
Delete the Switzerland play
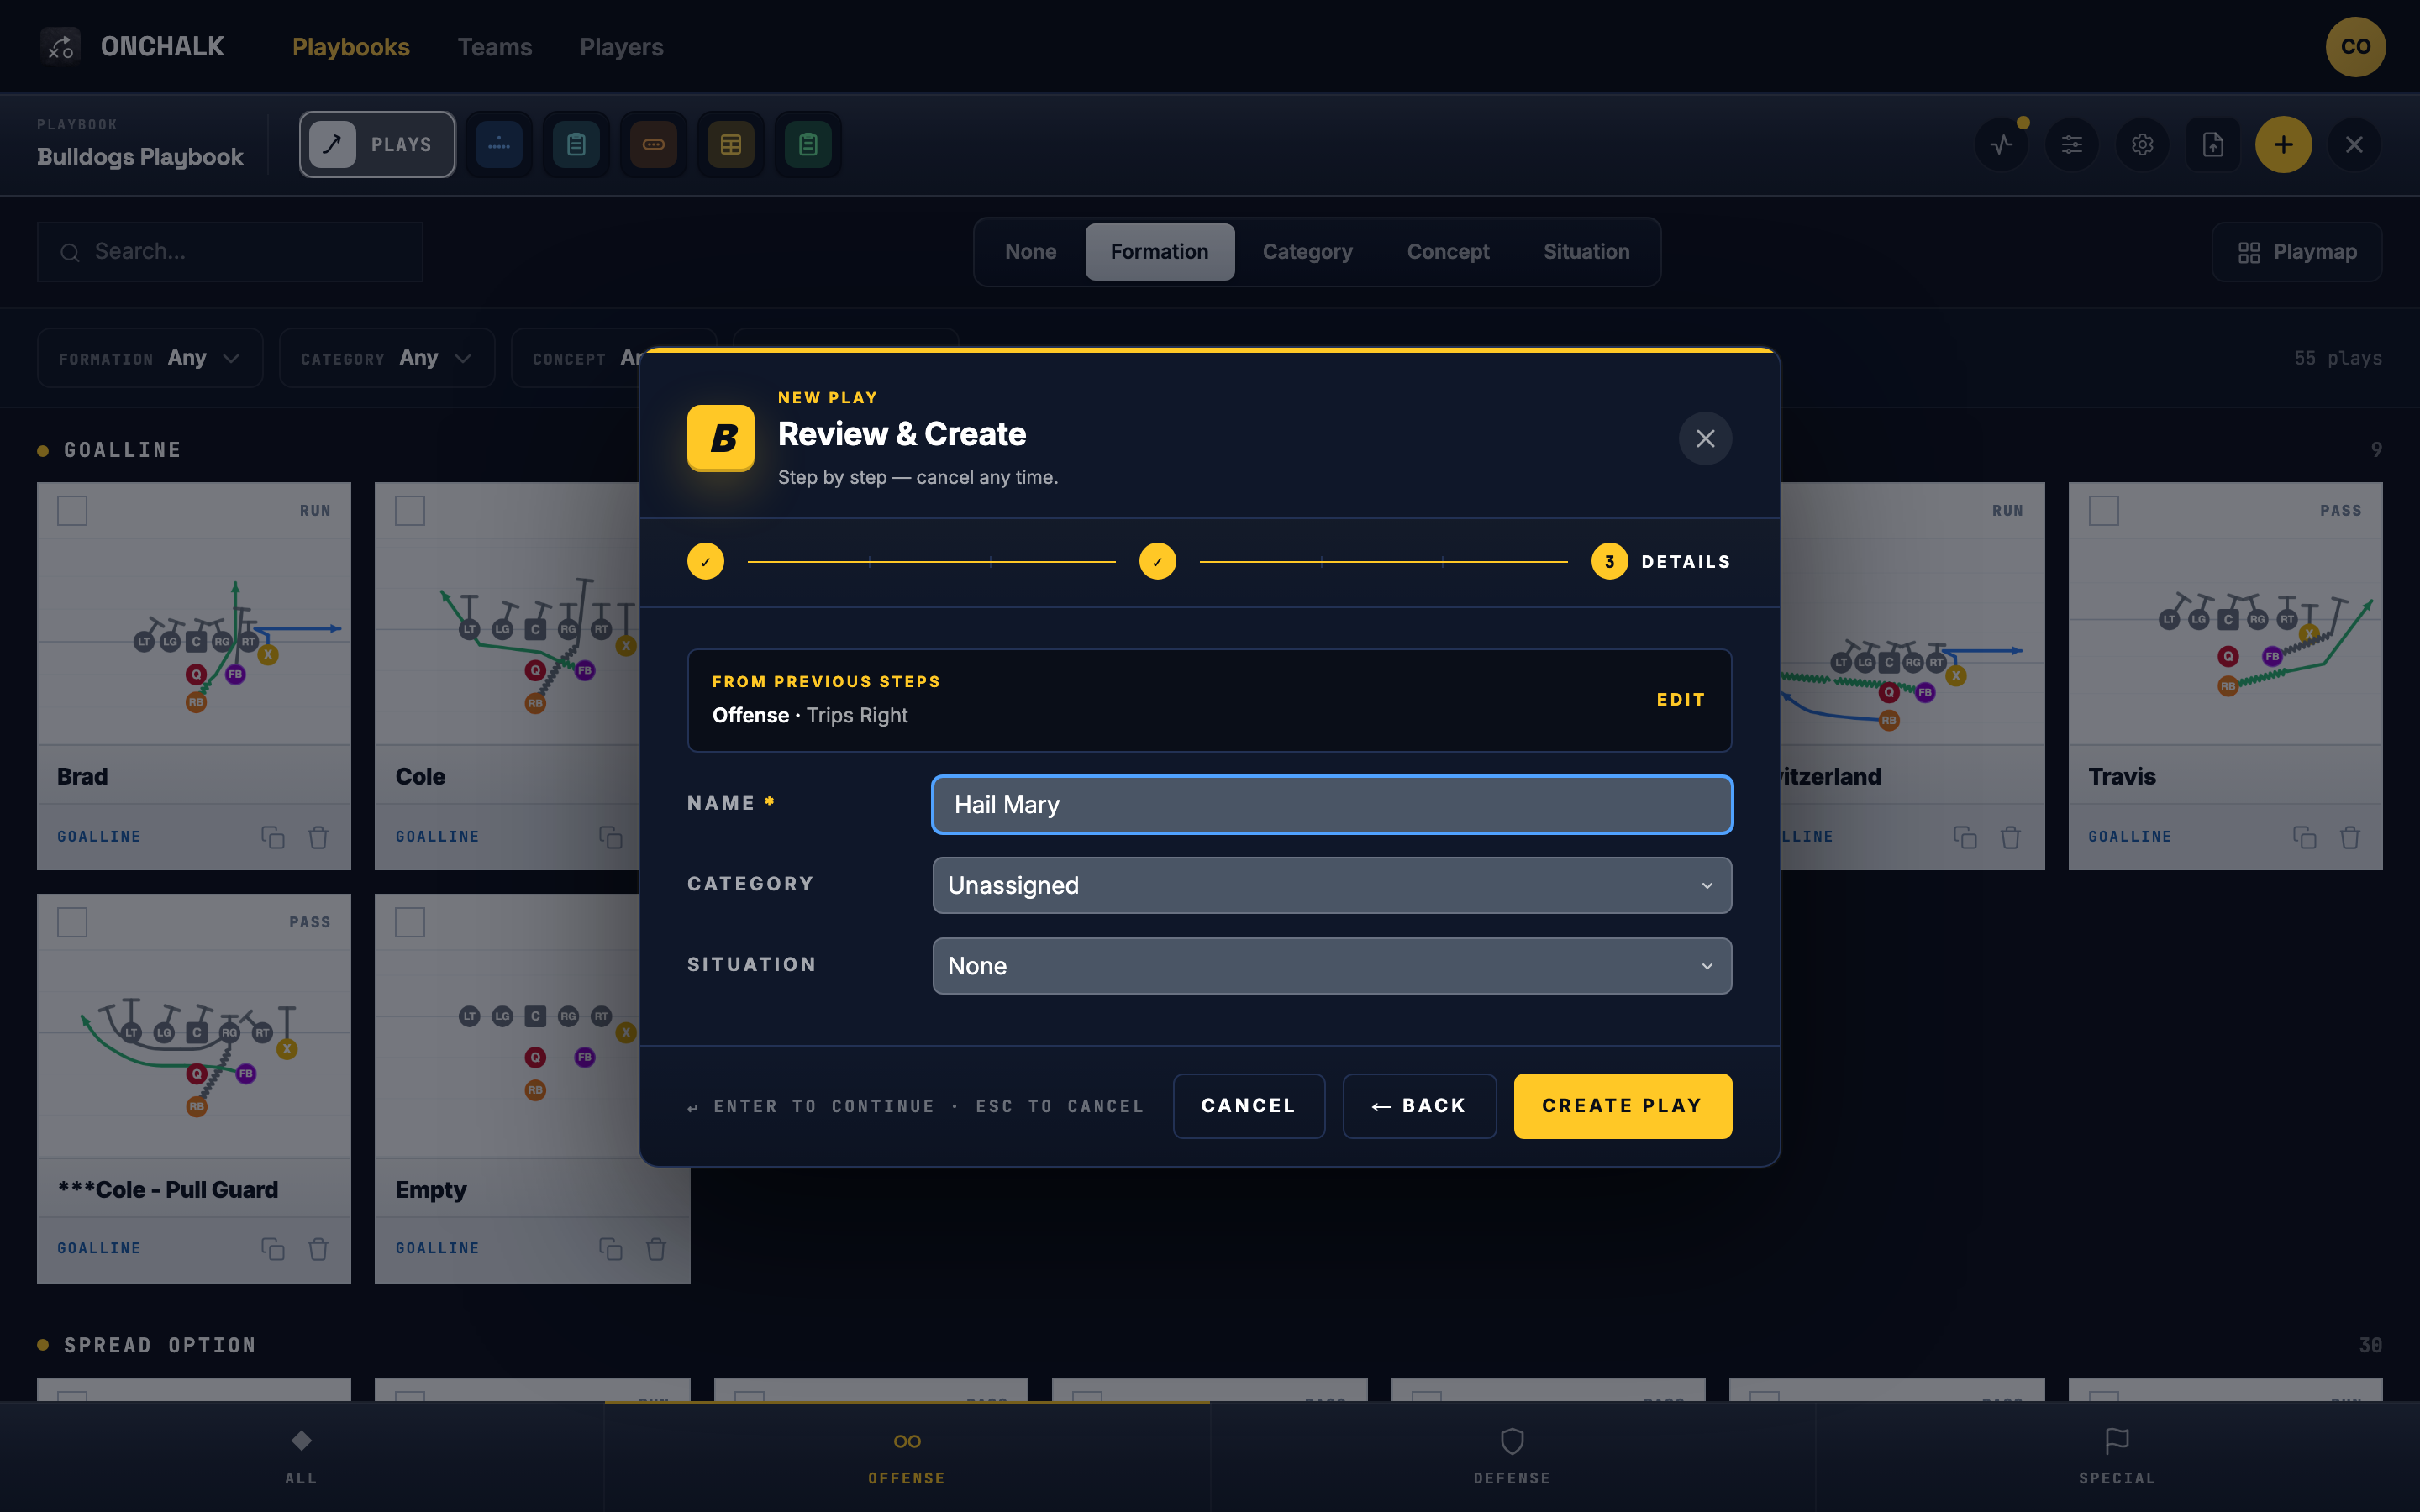[2011, 837]
